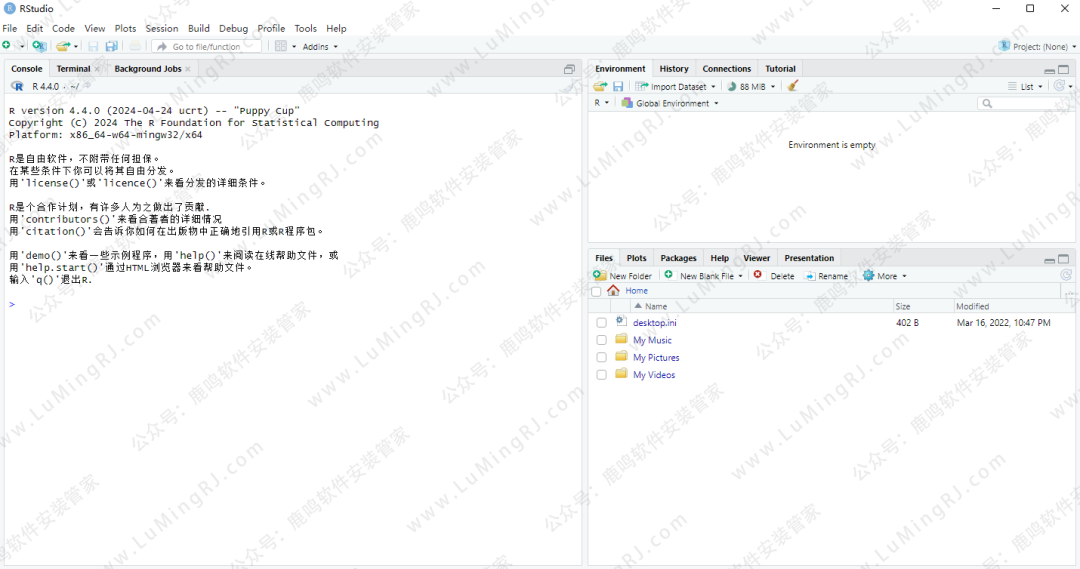Click the console input prompt line
The image size is (1080, 569).
[x=293, y=304]
